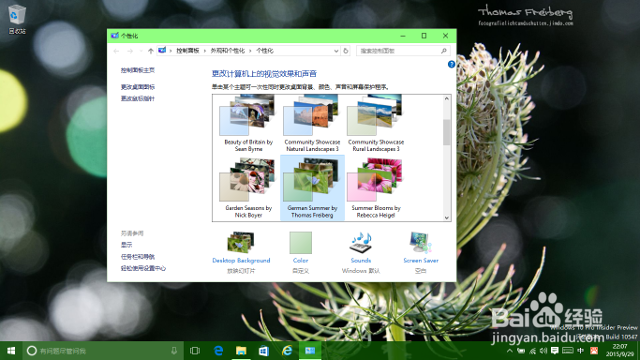This screenshot has width=640, height=360.
Task: Click the Back navigation arrow
Action: 116,51
